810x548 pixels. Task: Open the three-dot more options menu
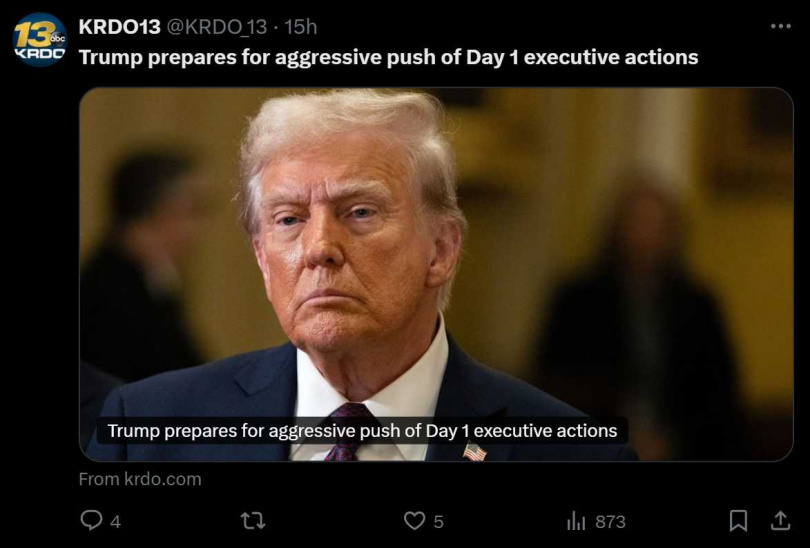[780, 26]
